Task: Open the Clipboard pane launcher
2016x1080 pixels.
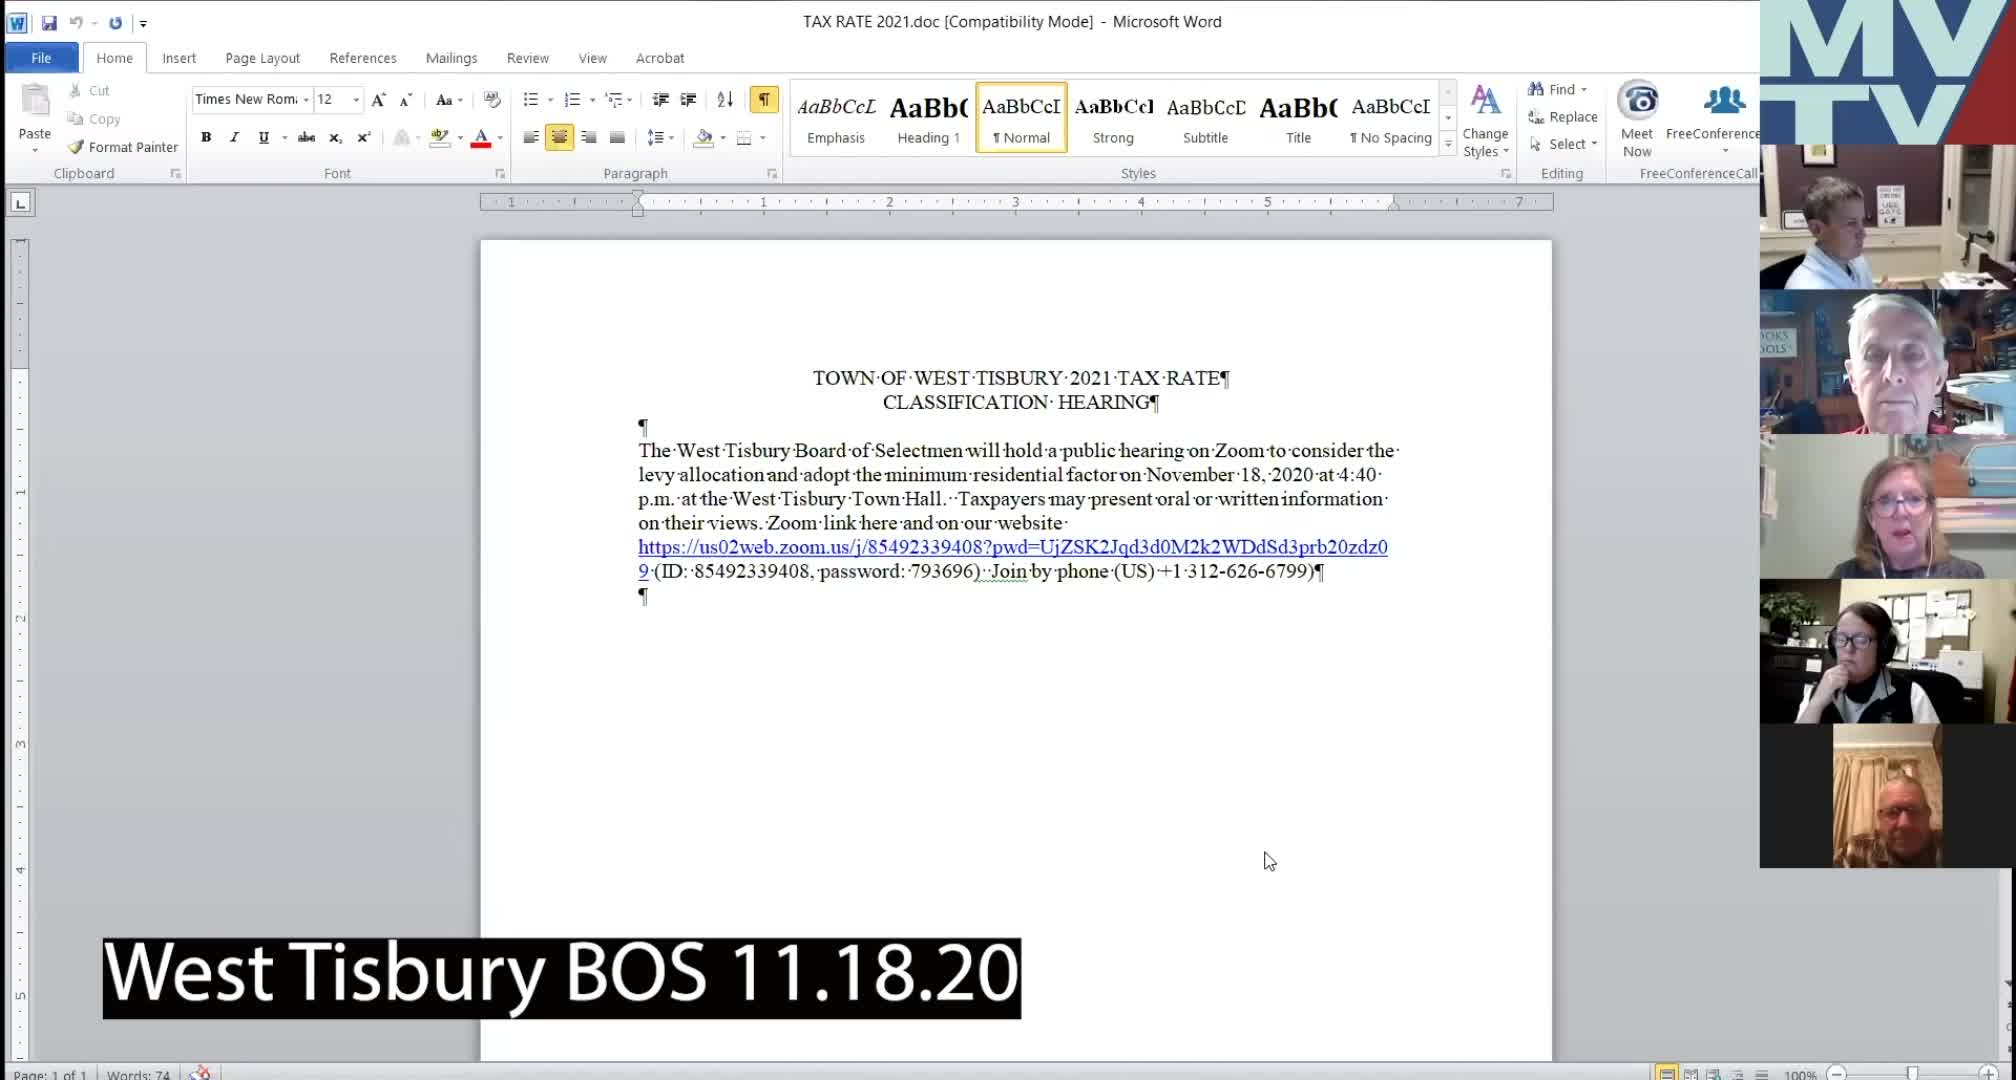Action: point(176,174)
